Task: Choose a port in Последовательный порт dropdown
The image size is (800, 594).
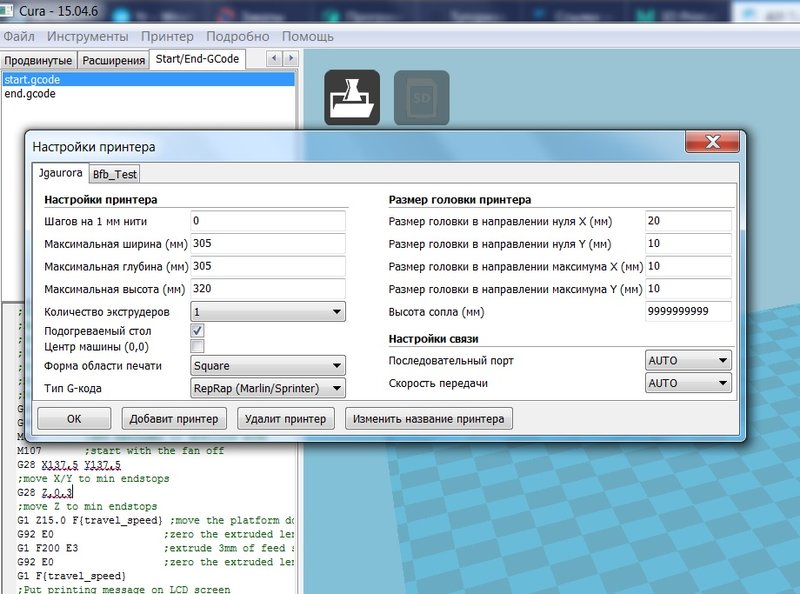Action: pos(688,361)
